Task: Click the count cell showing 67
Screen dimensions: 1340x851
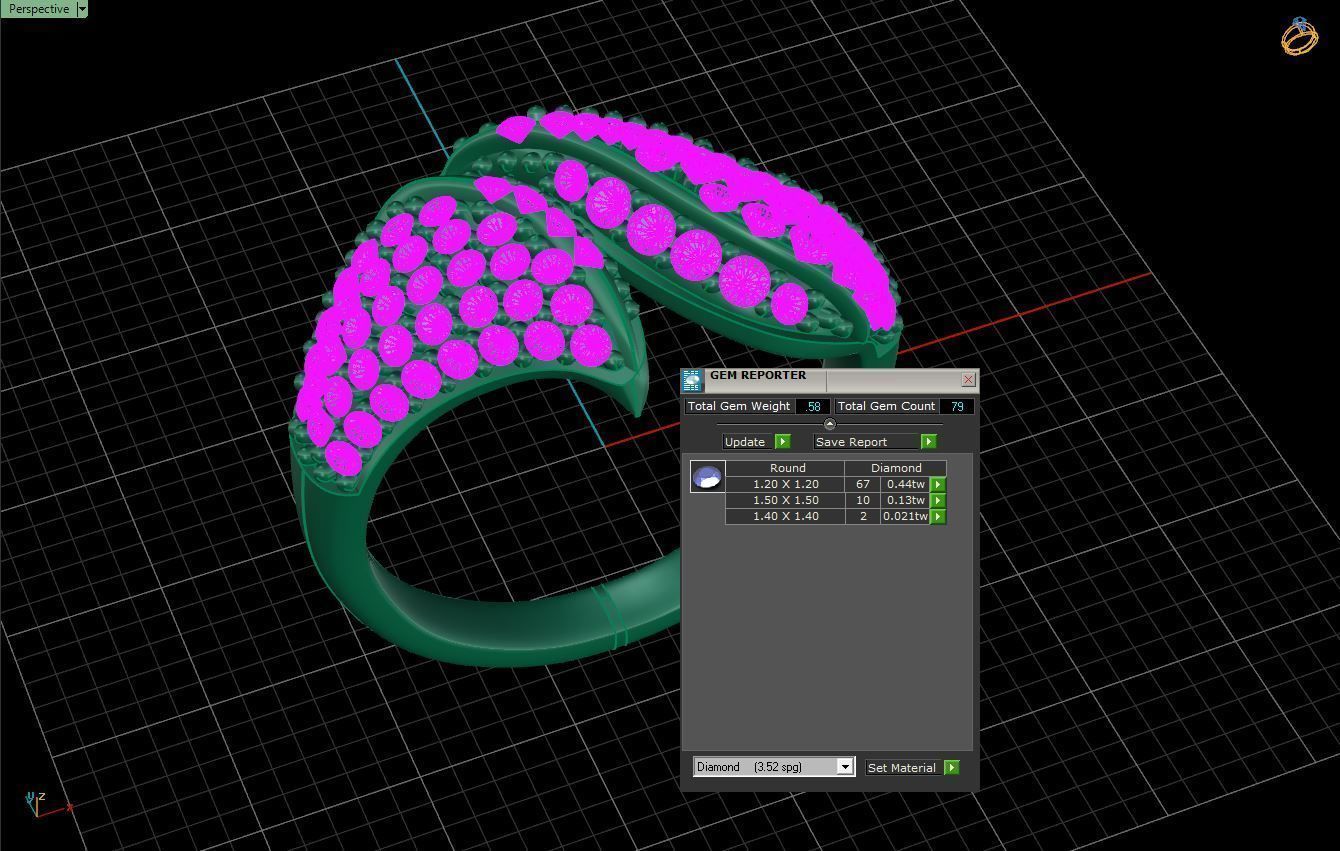Action: coord(863,484)
